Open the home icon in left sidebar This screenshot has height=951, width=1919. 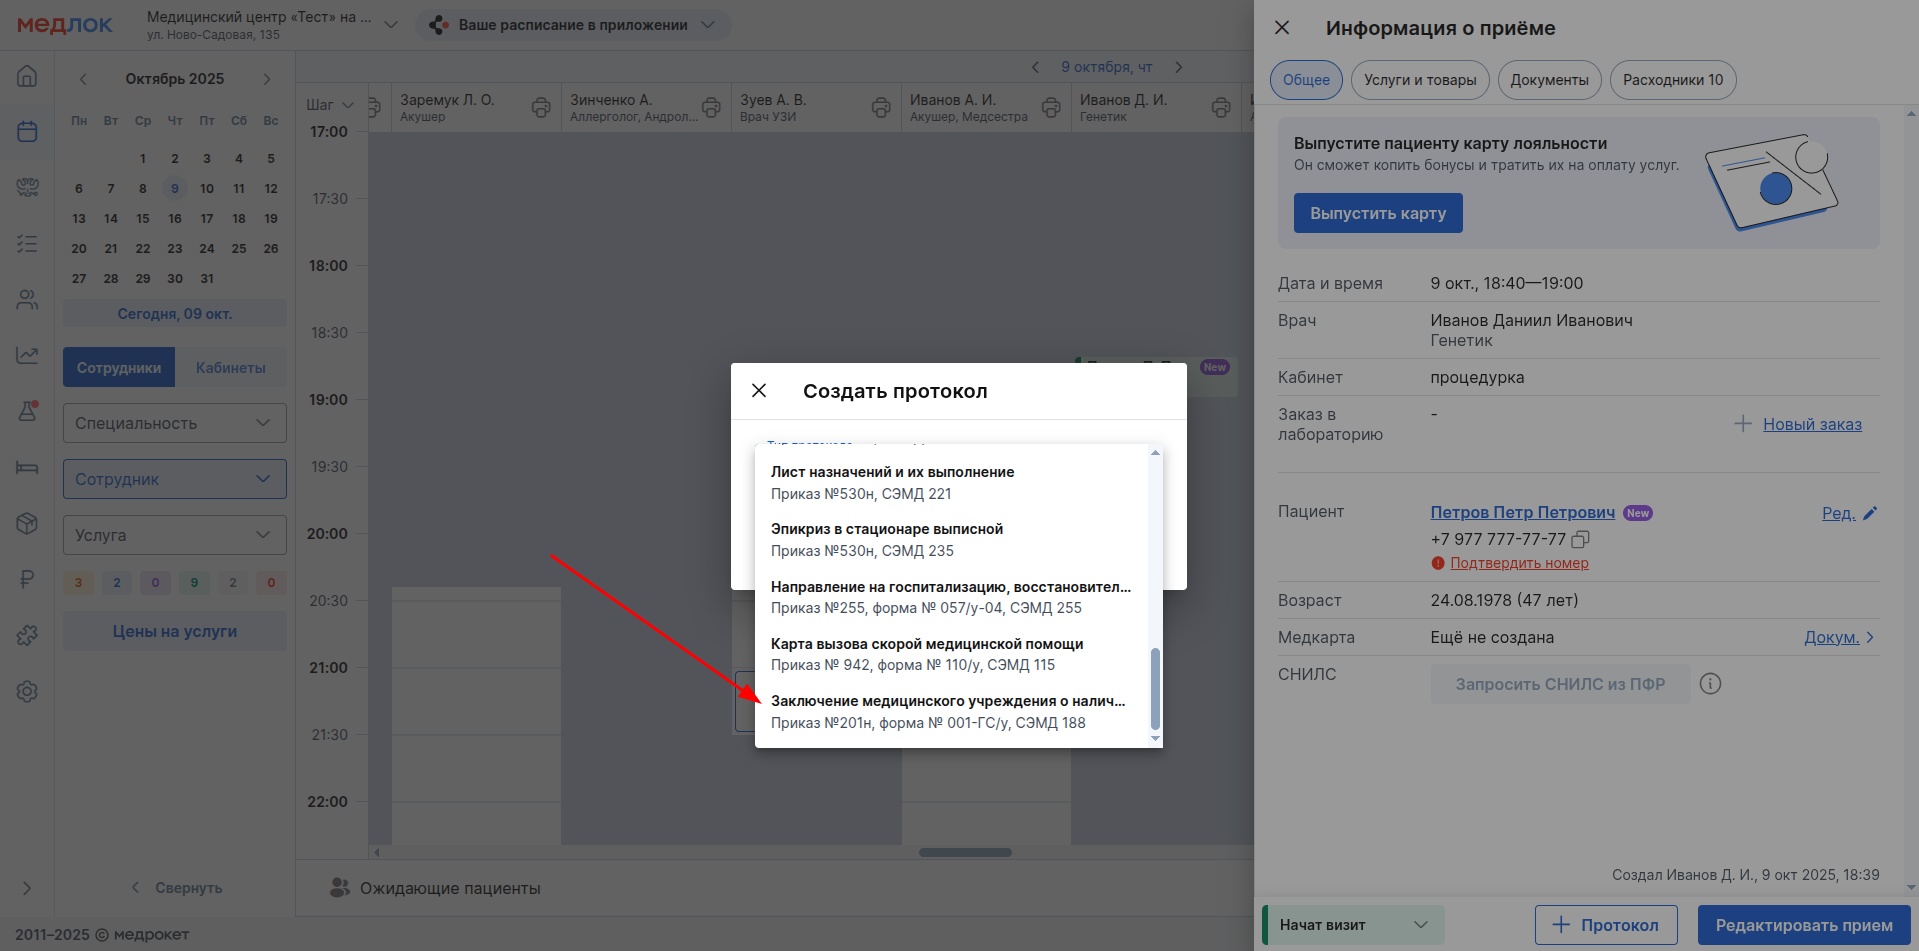pyautogui.click(x=27, y=76)
